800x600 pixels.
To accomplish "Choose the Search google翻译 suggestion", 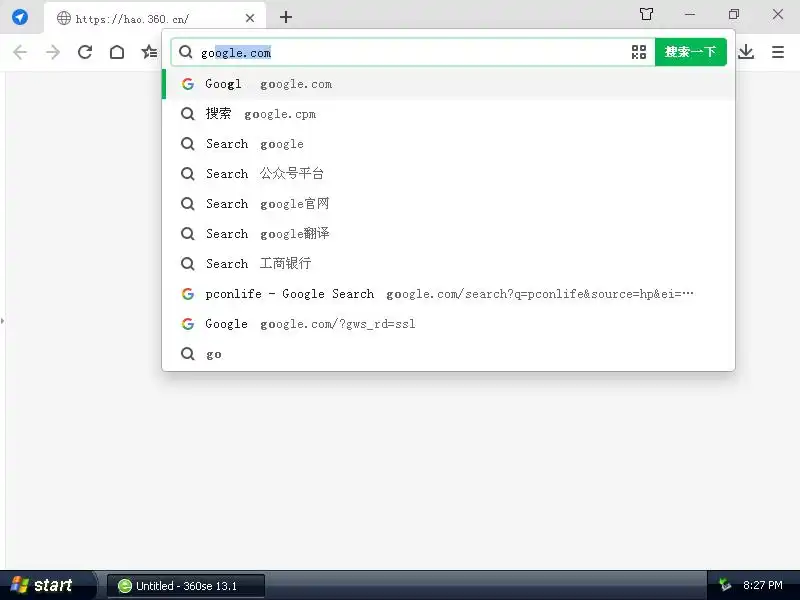I will (x=448, y=234).
